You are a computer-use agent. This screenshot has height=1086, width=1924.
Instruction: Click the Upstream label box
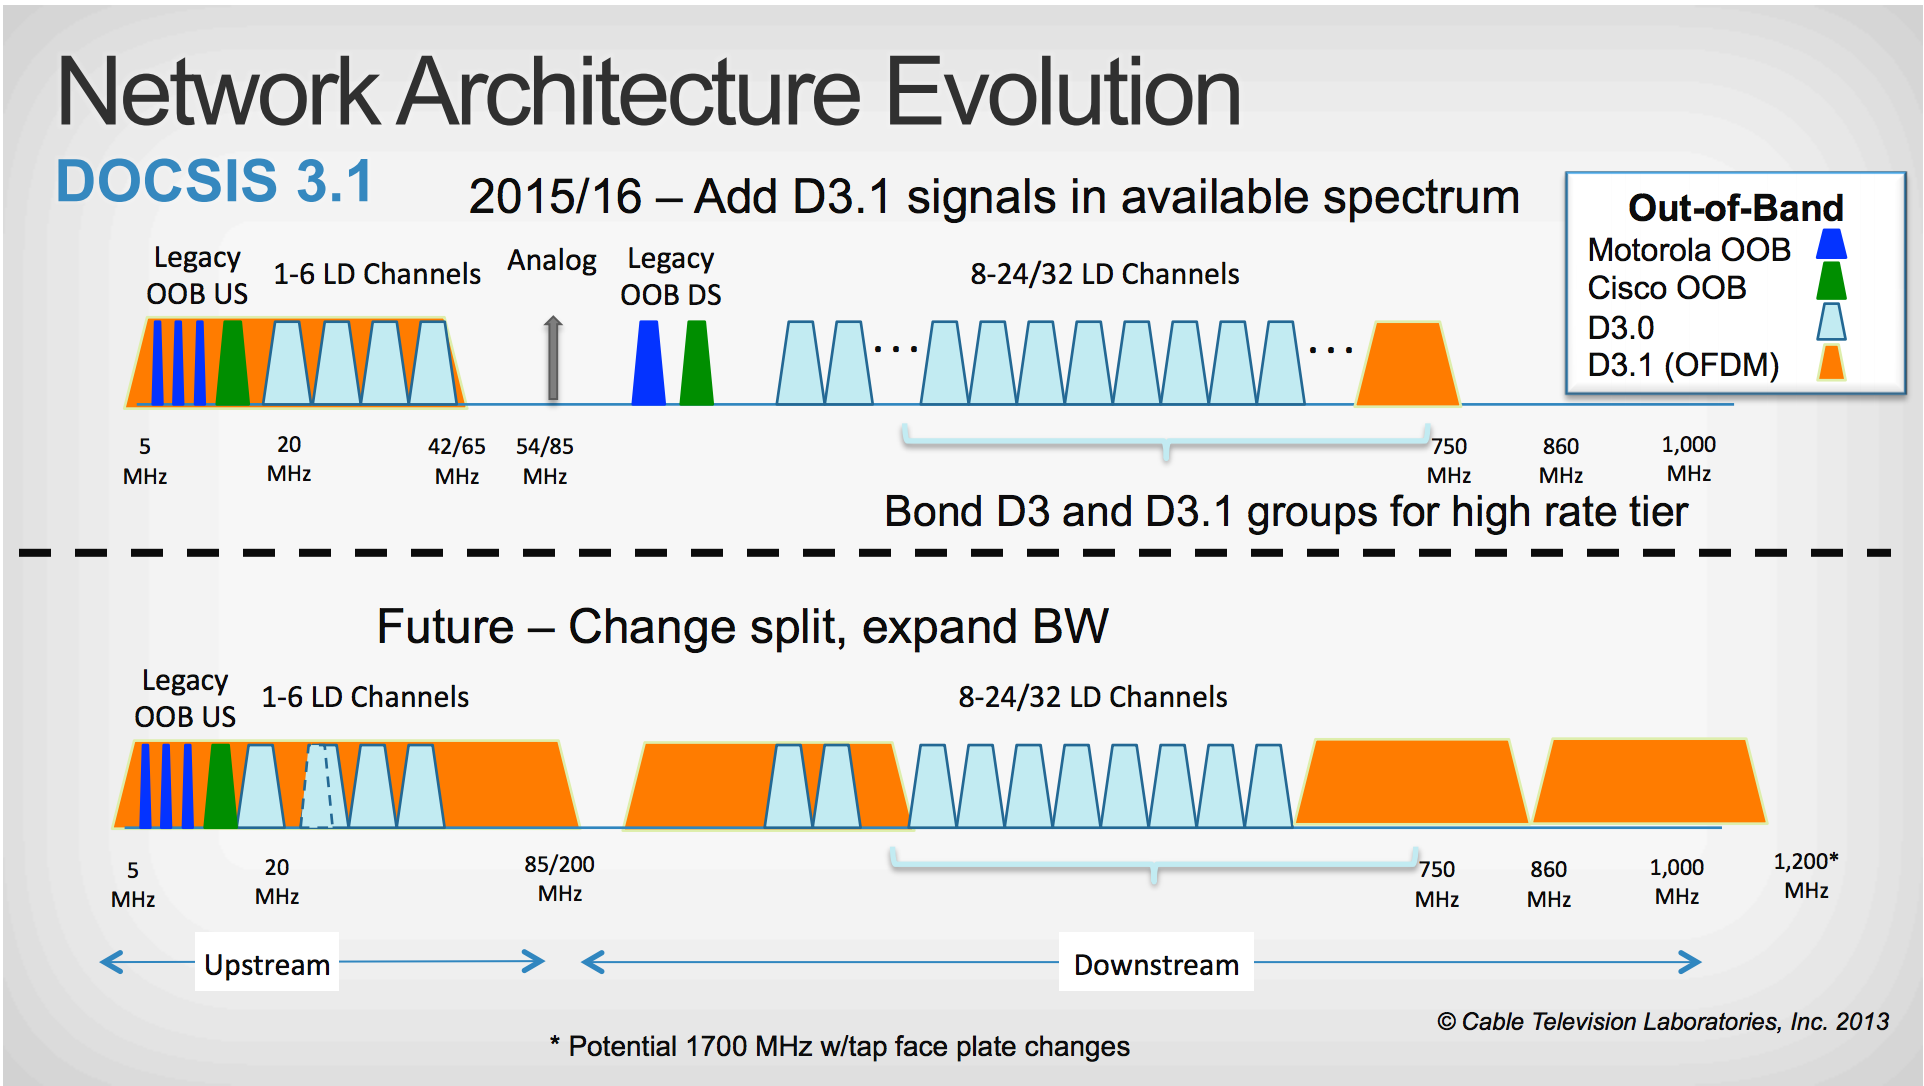(x=267, y=963)
